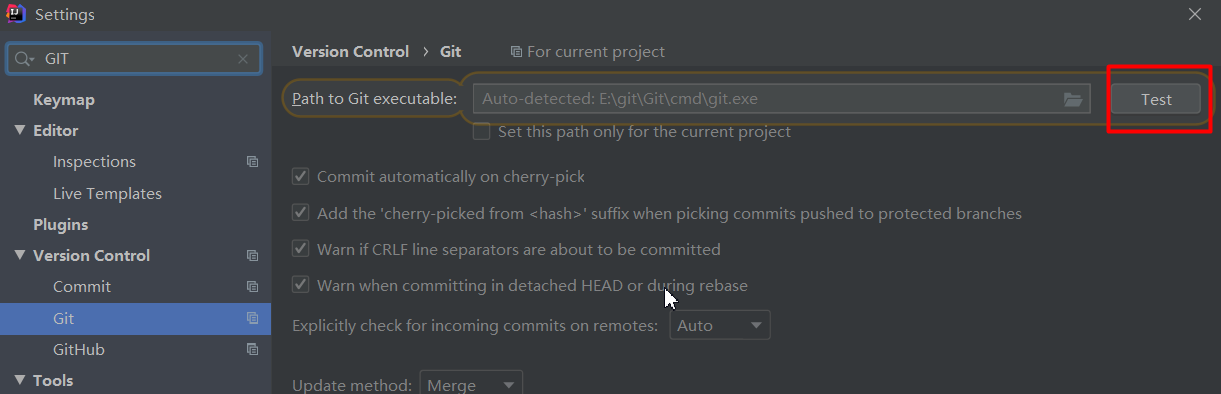The height and width of the screenshot is (394, 1221).
Task: Select the GitHub settings item
Action: tap(79, 350)
